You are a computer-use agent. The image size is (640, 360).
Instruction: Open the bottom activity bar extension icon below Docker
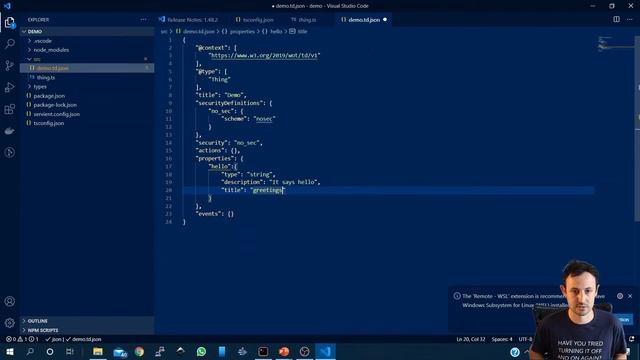[9, 152]
